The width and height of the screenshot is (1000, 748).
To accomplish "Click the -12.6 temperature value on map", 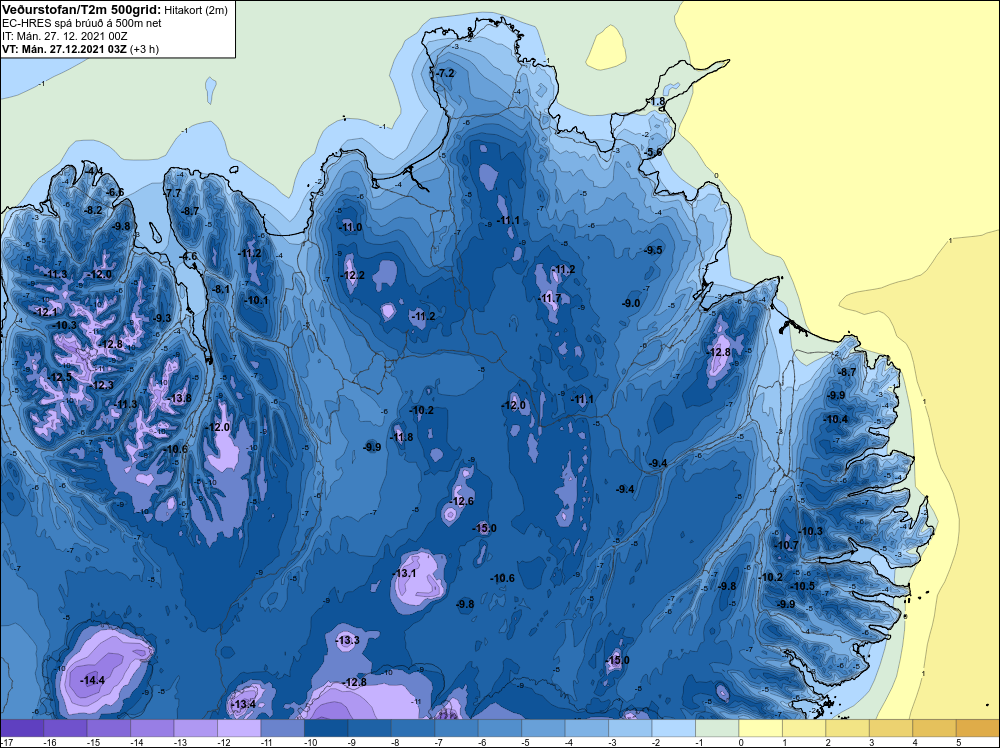I will click(x=461, y=501).
